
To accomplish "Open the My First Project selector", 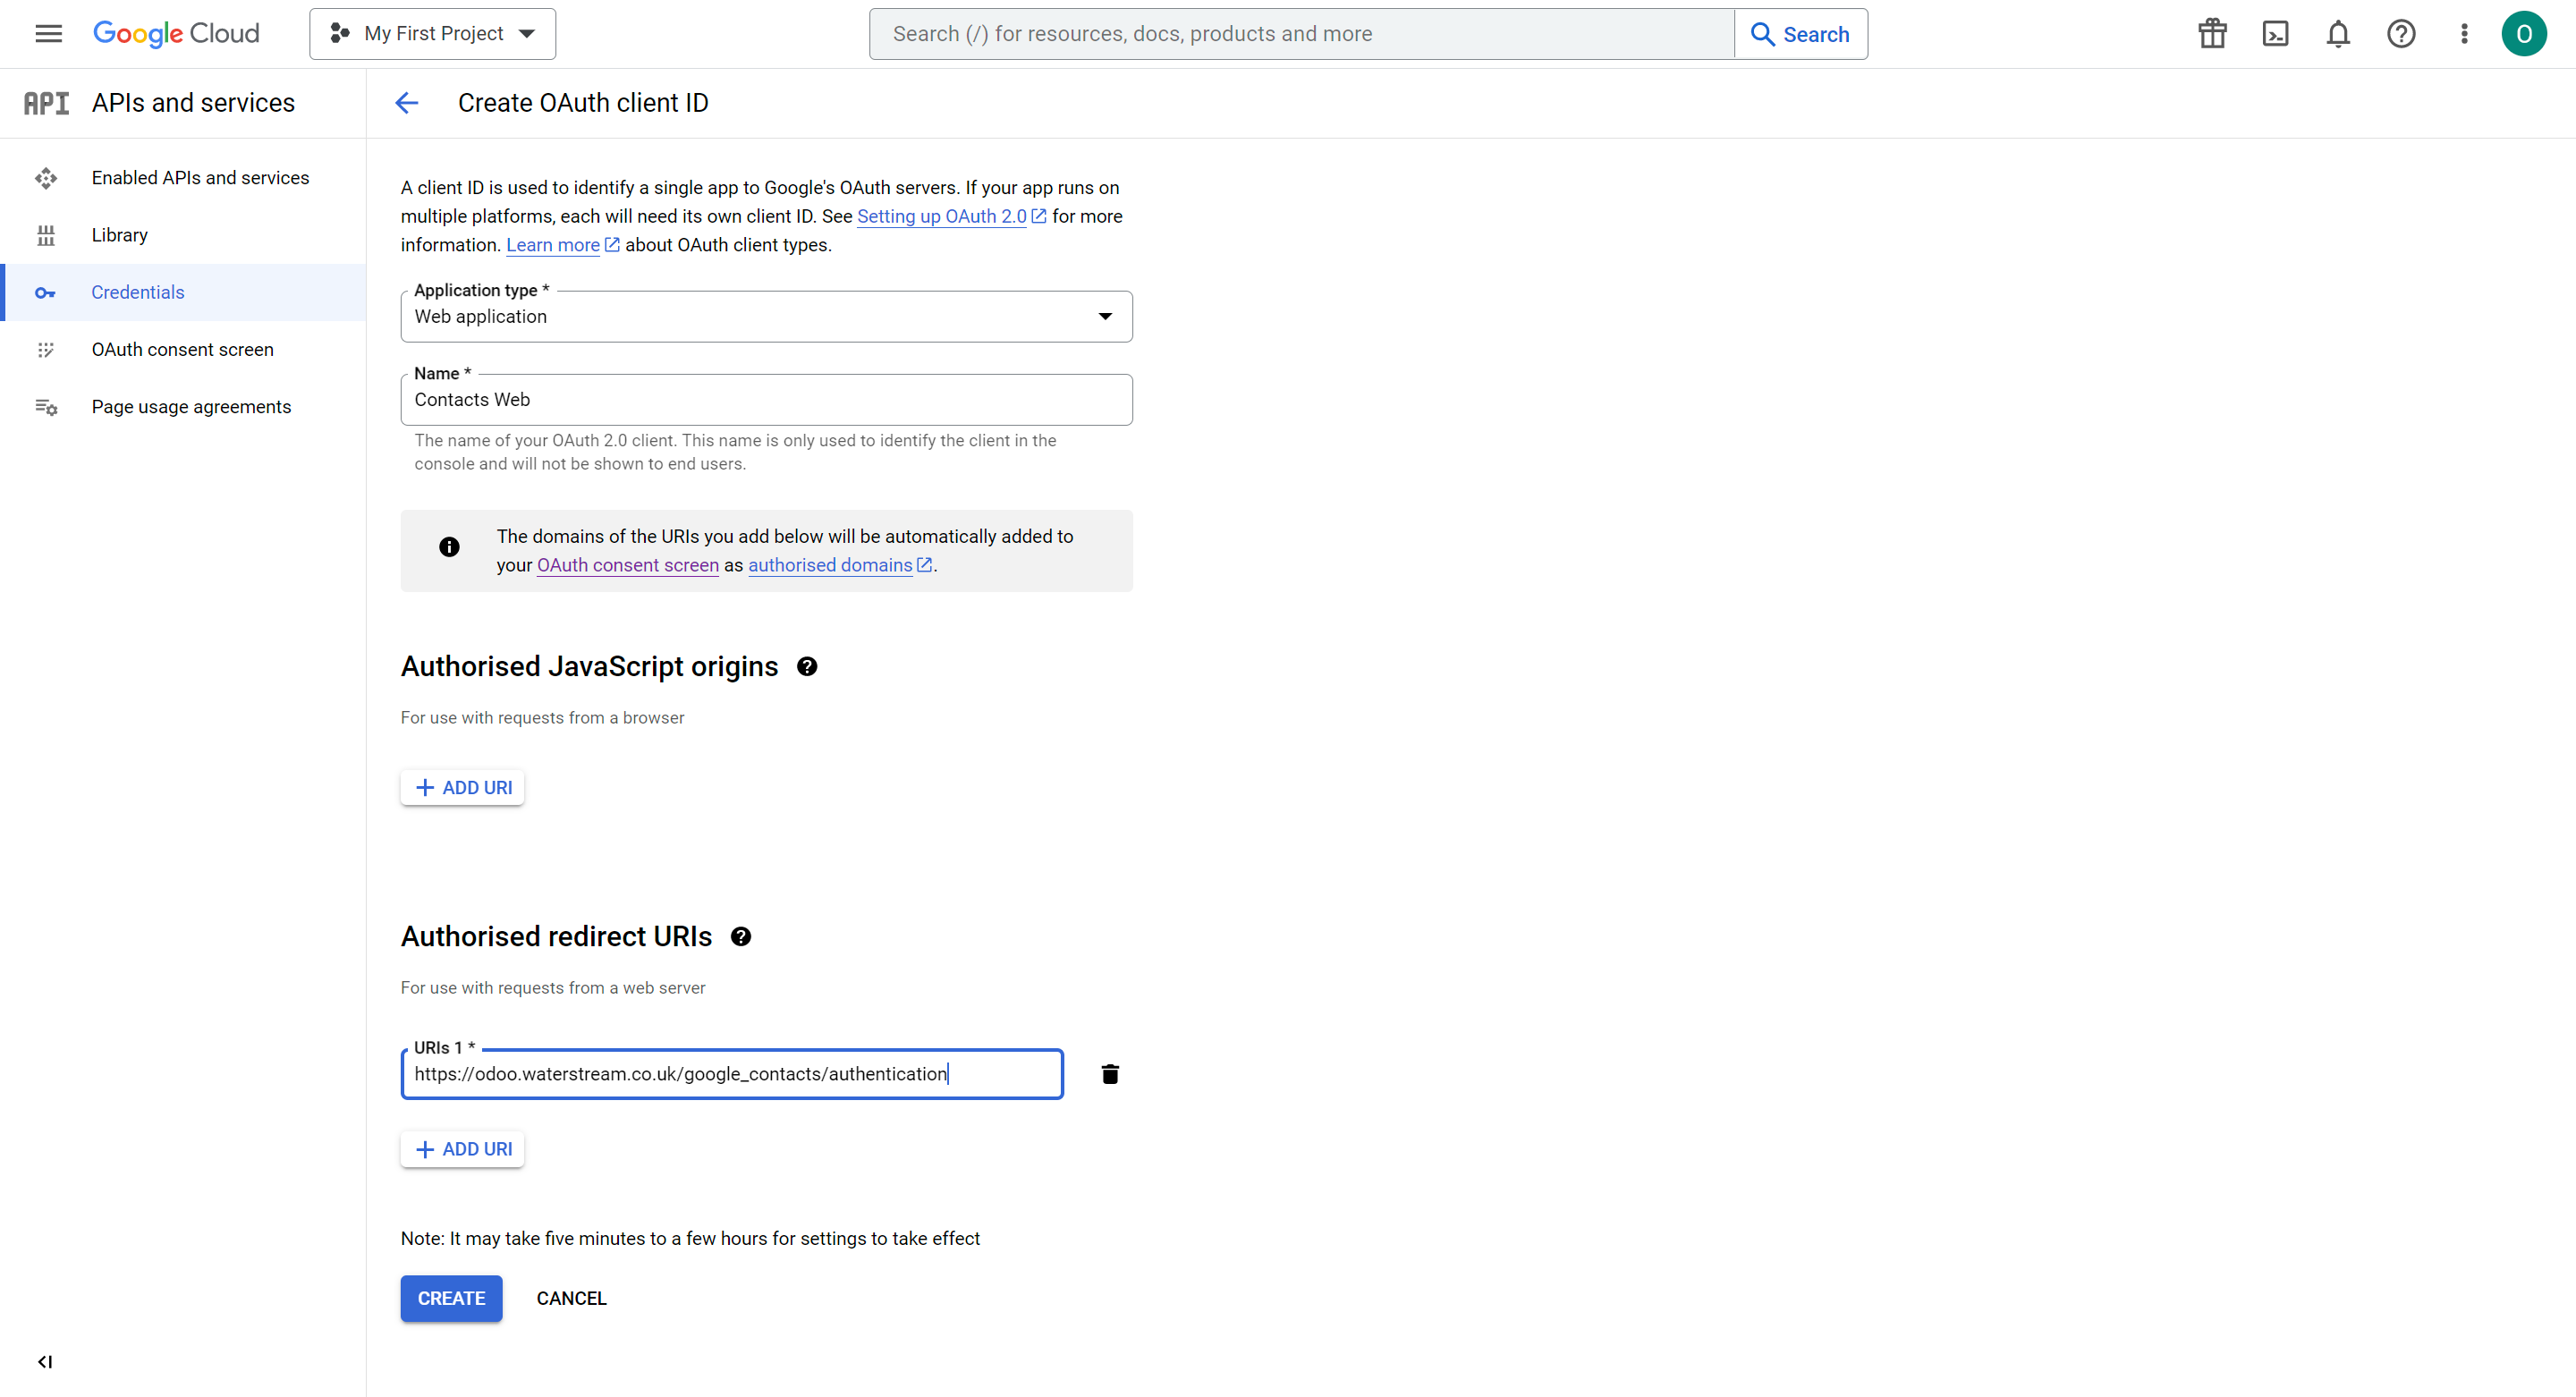I will pos(432,34).
